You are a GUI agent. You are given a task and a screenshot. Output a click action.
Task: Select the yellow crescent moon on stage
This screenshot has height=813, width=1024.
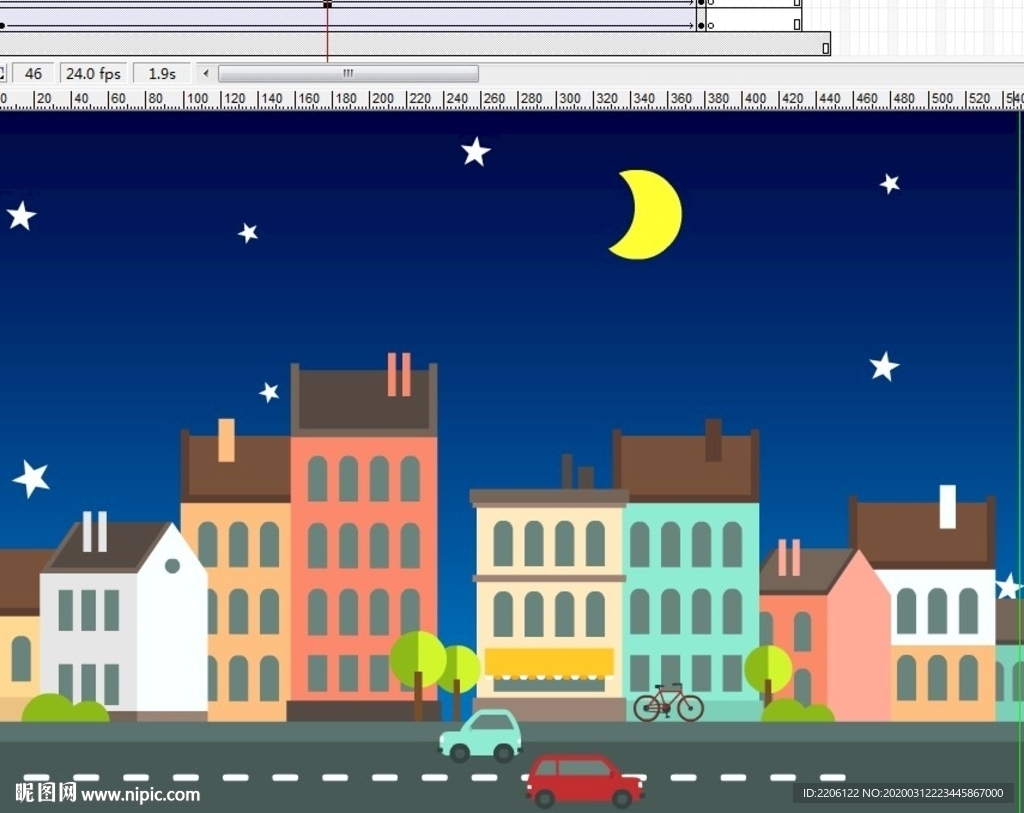tap(650, 215)
